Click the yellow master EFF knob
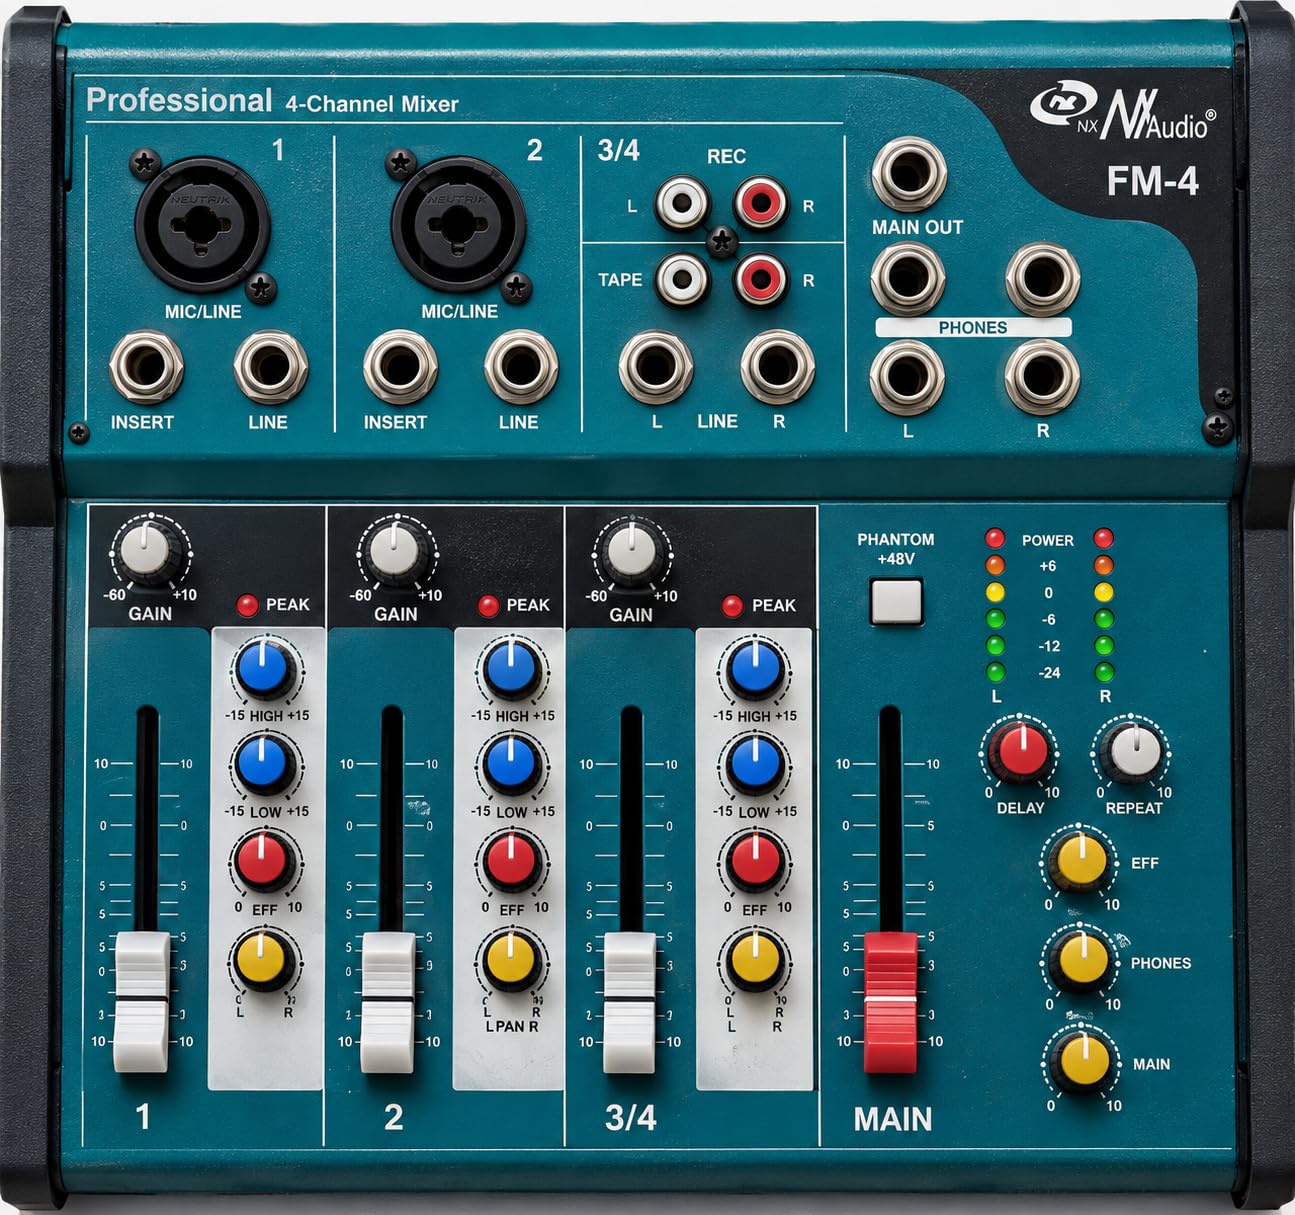The width and height of the screenshot is (1295, 1215). [1081, 860]
